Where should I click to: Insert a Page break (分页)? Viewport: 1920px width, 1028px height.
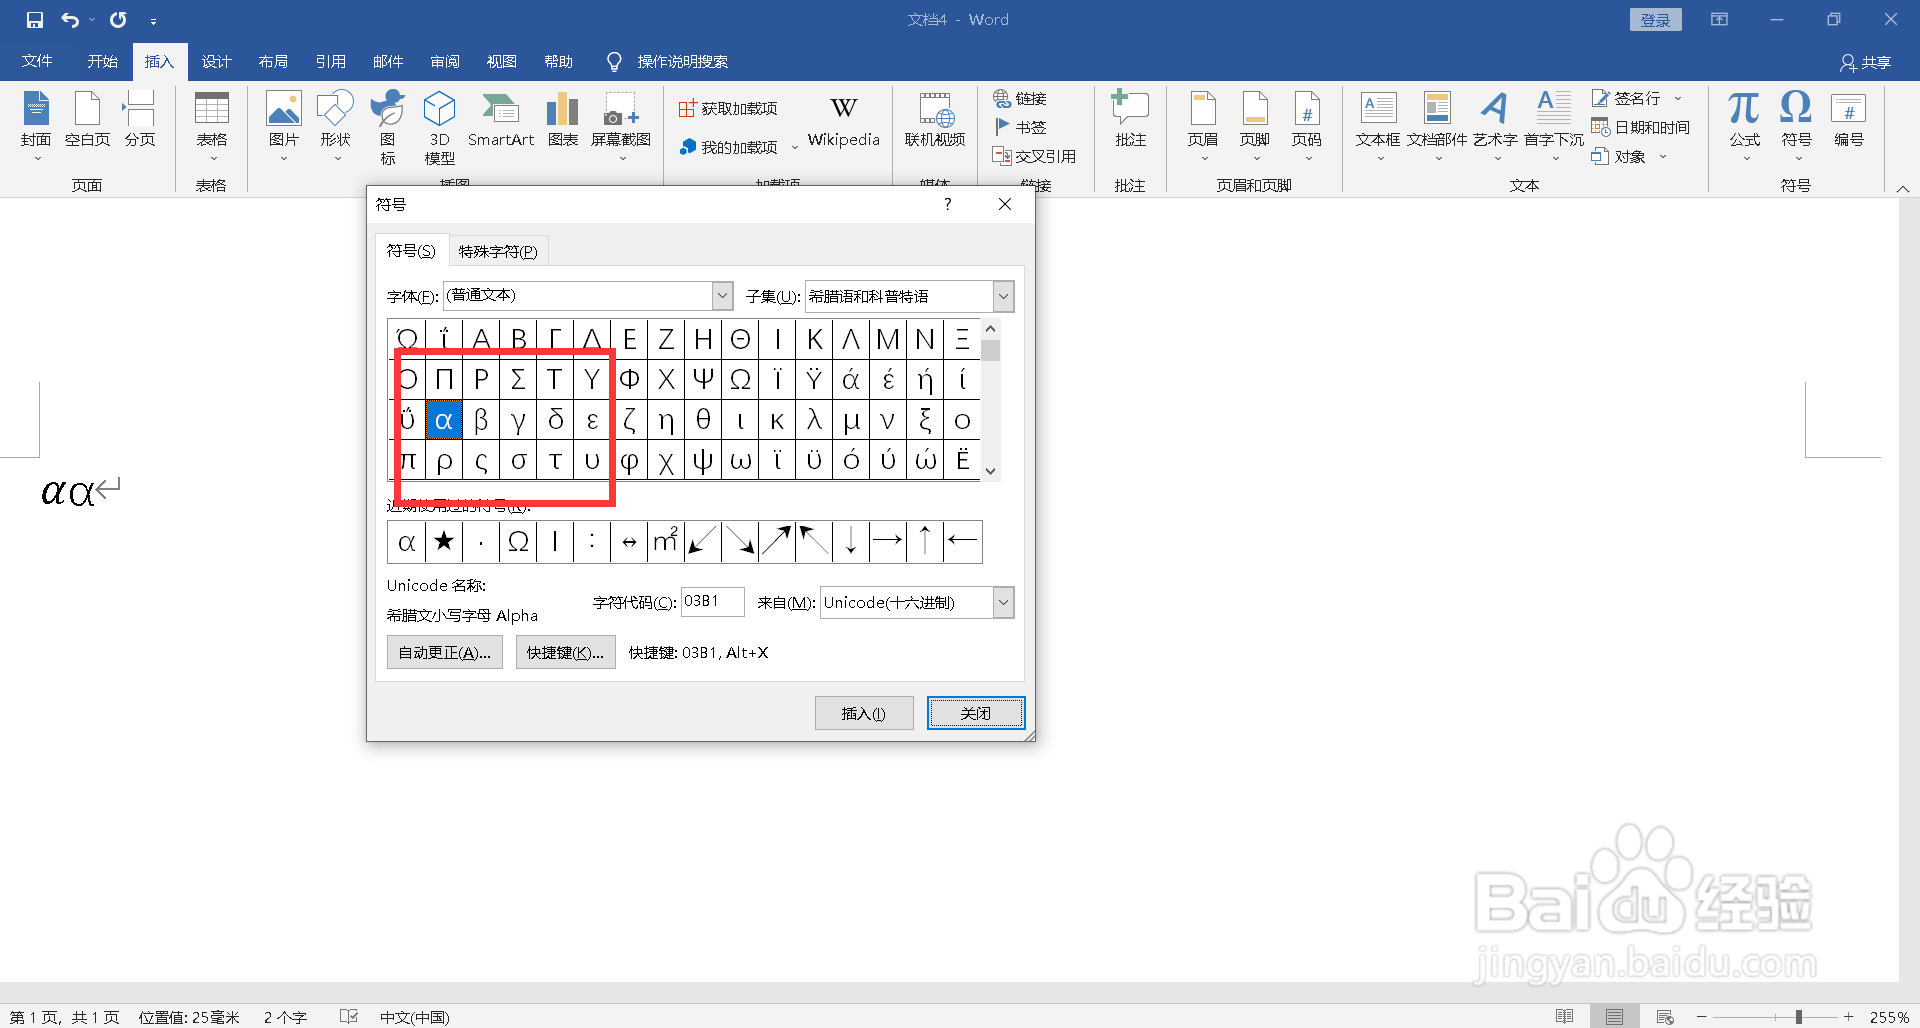pos(140,120)
